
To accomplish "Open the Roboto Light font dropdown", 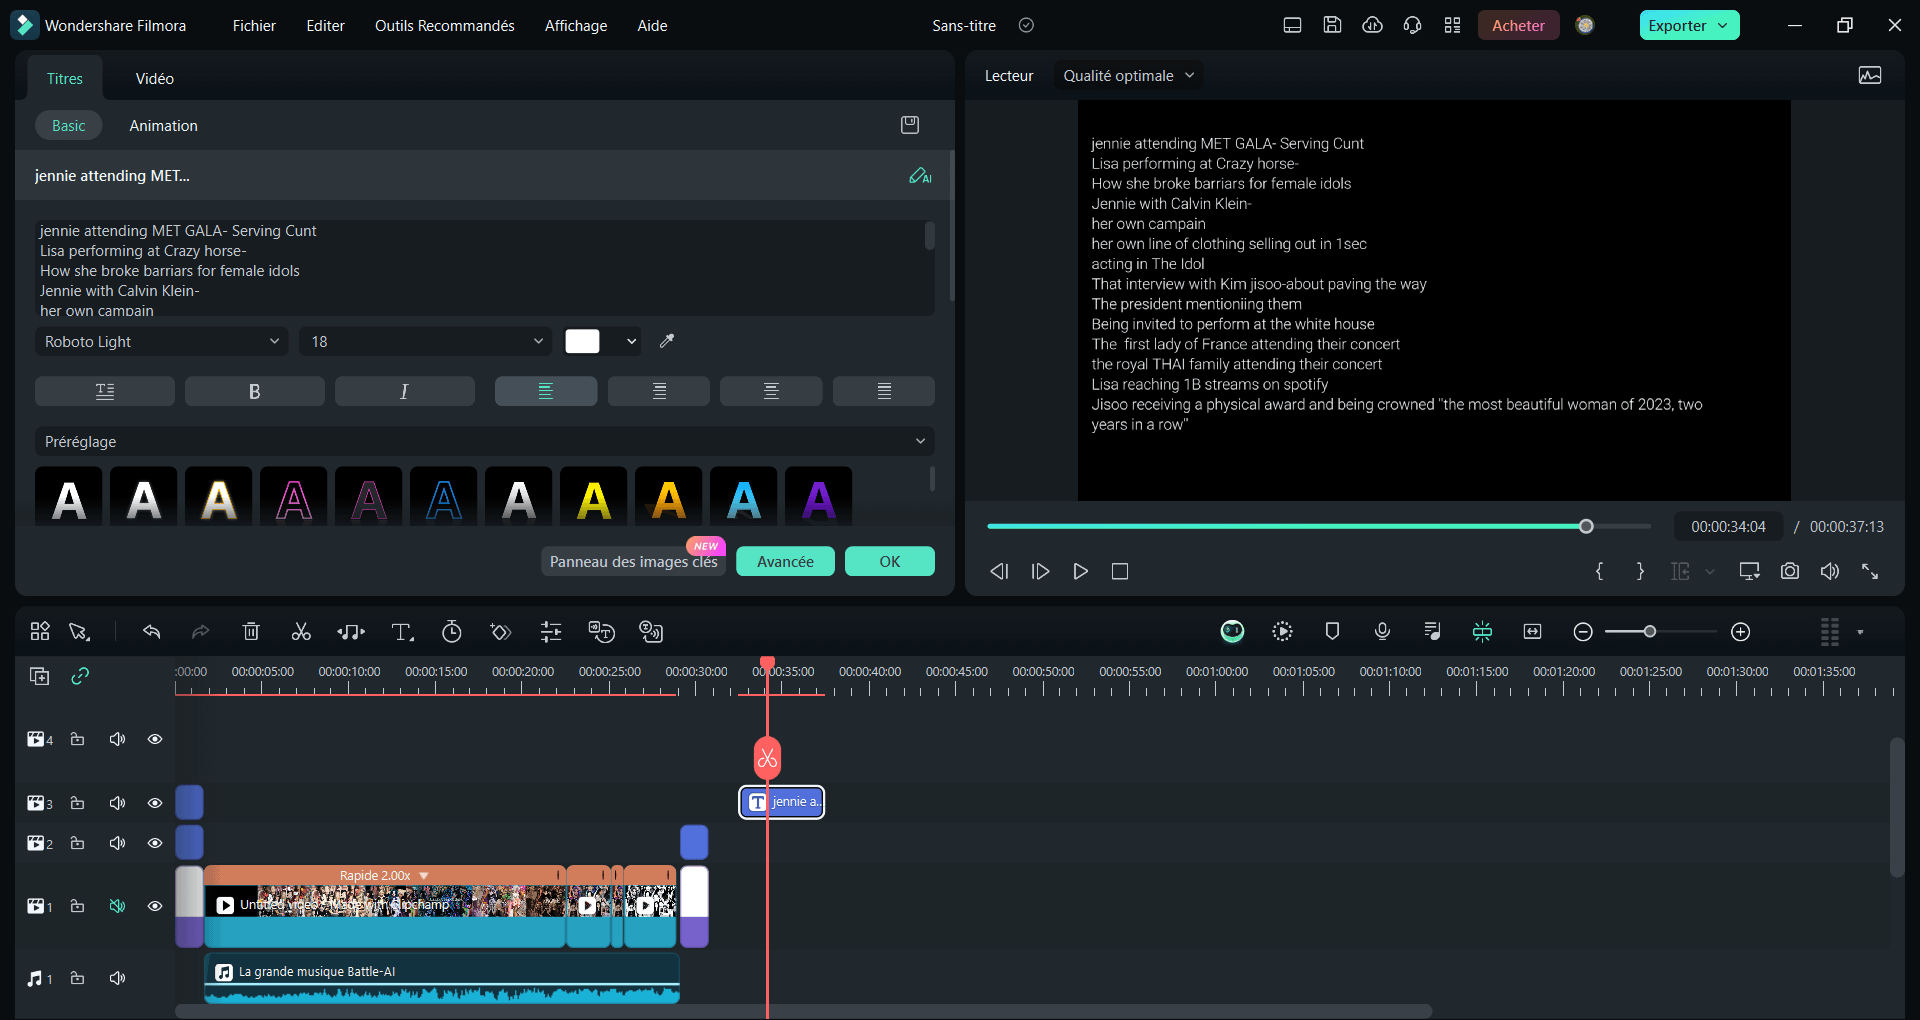I will click(x=161, y=341).
